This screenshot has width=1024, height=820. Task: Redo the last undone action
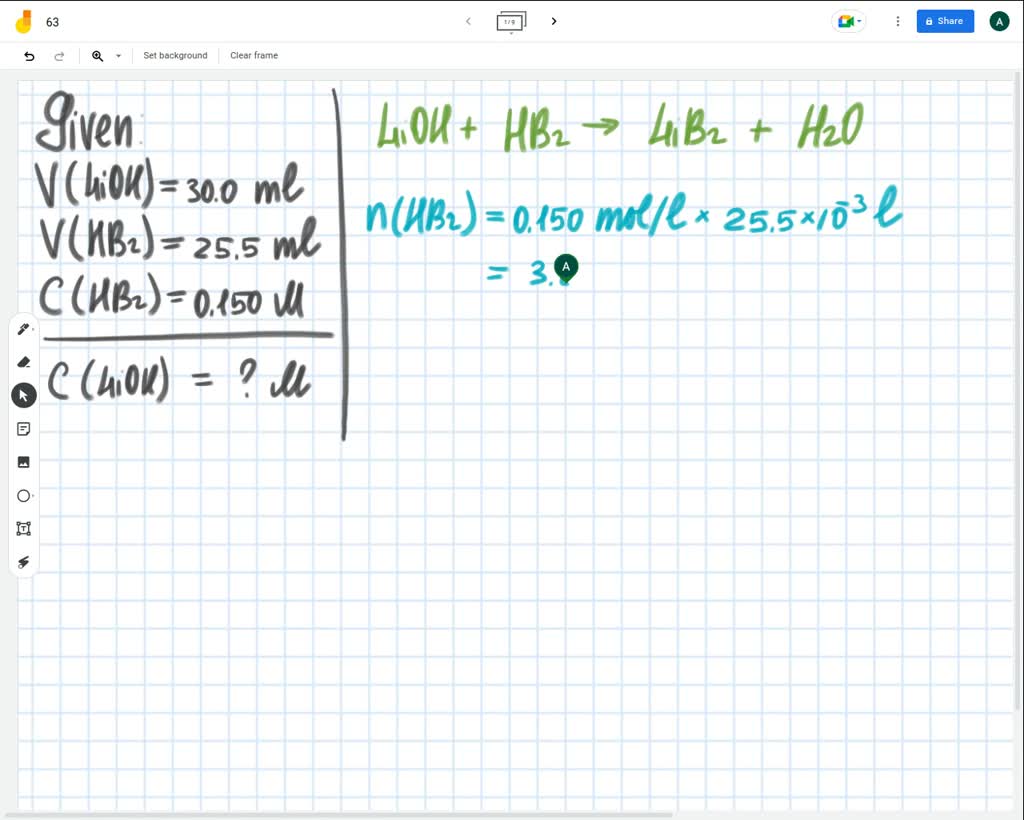coord(59,56)
